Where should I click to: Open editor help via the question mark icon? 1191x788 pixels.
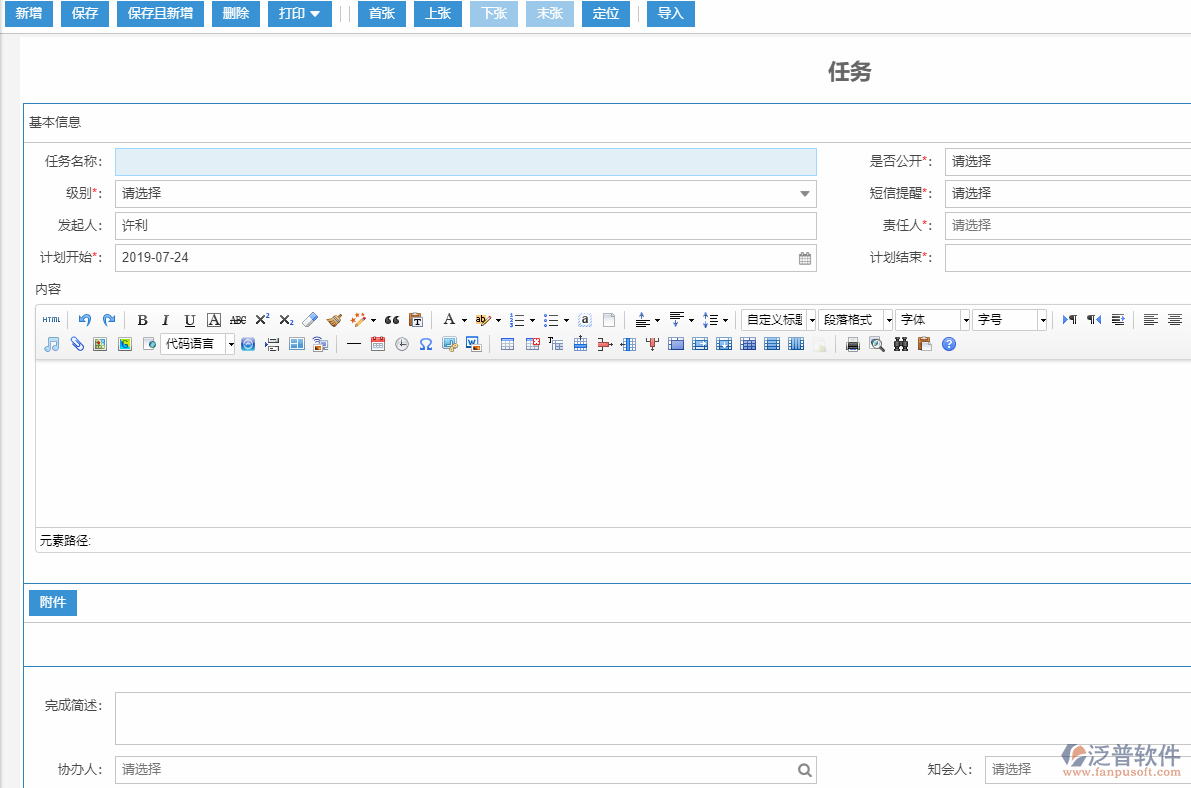(947, 344)
